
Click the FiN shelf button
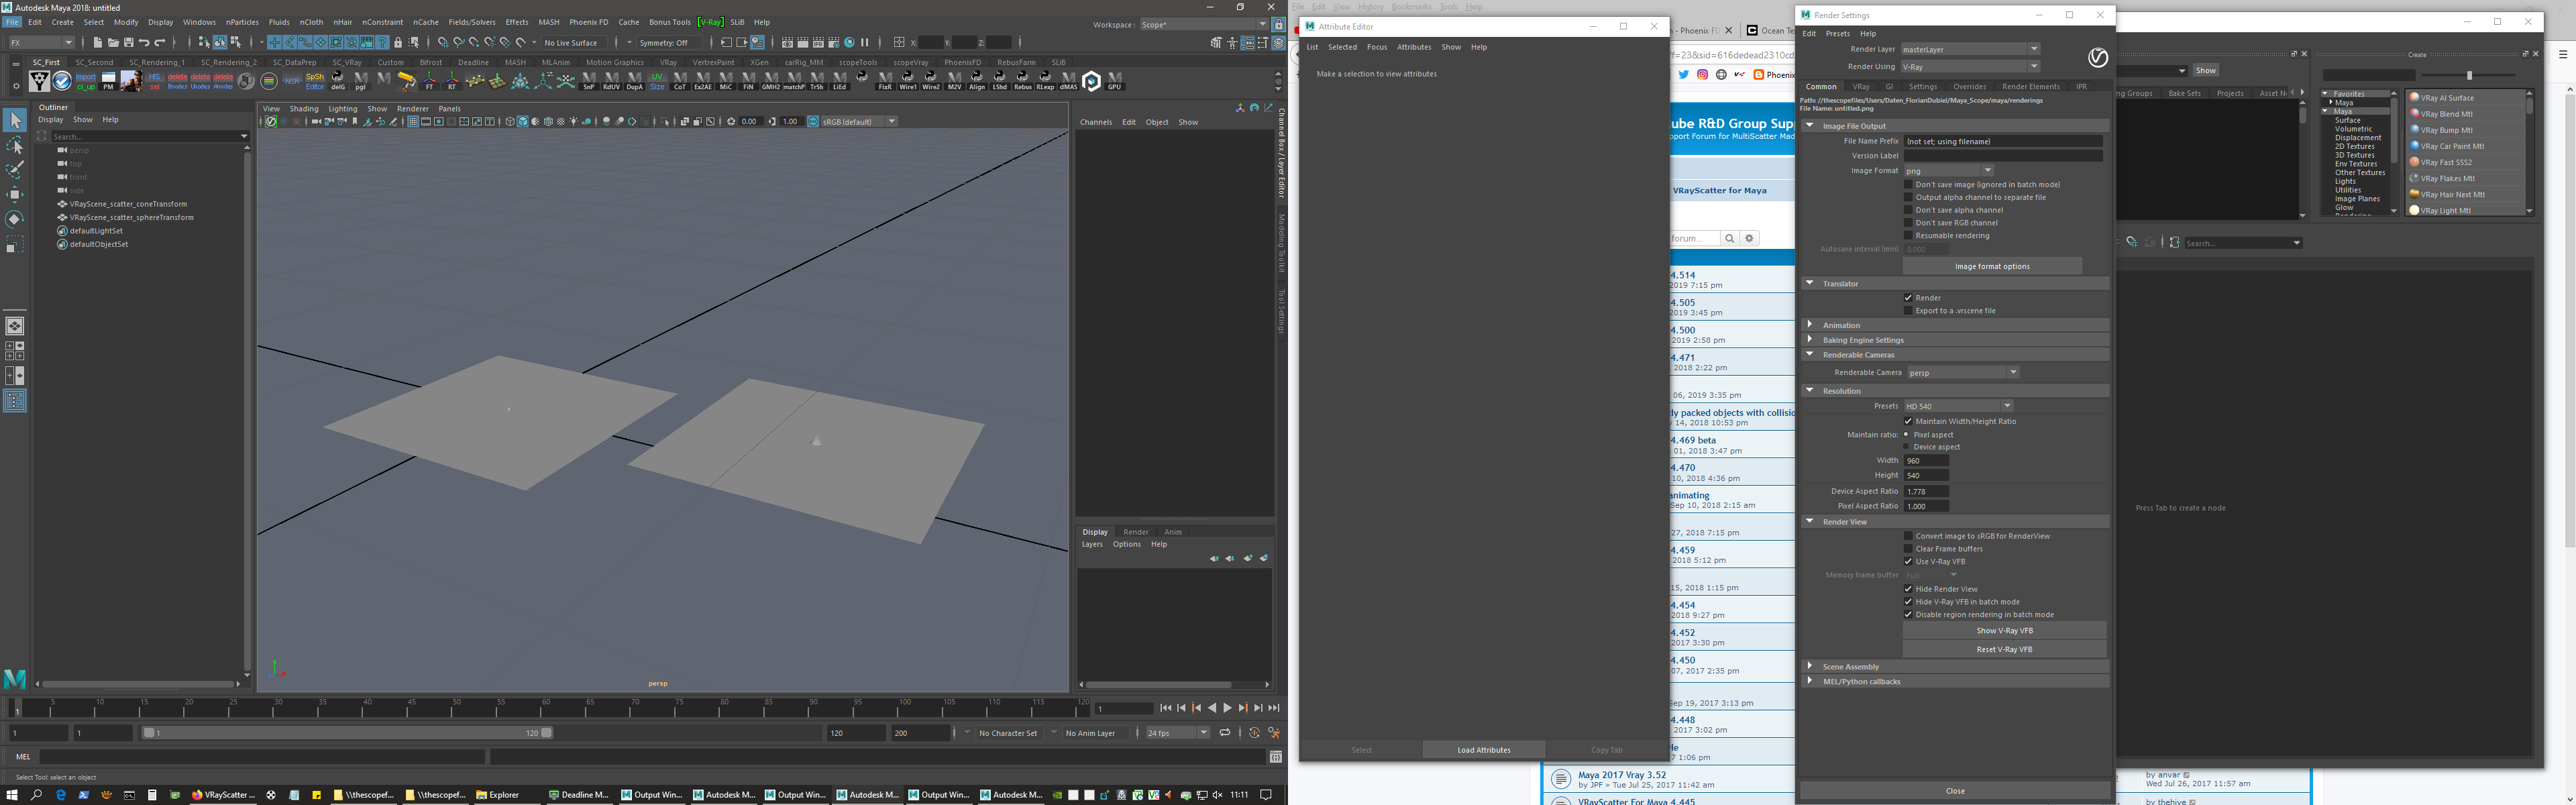click(x=748, y=81)
